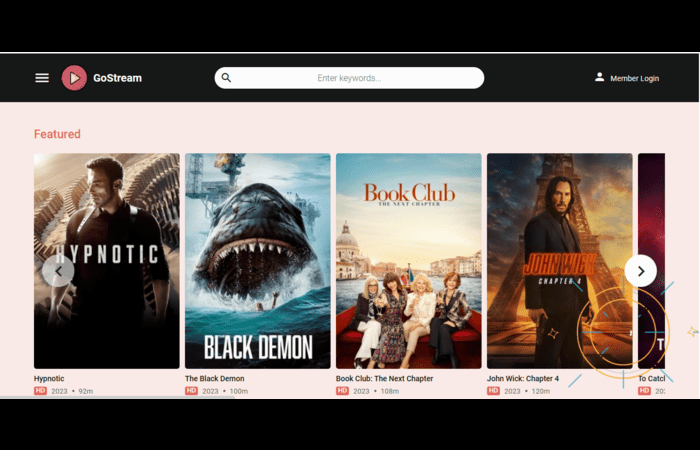The image size is (700, 450).
Task: Click the GoStream play logo
Action: pos(74,78)
